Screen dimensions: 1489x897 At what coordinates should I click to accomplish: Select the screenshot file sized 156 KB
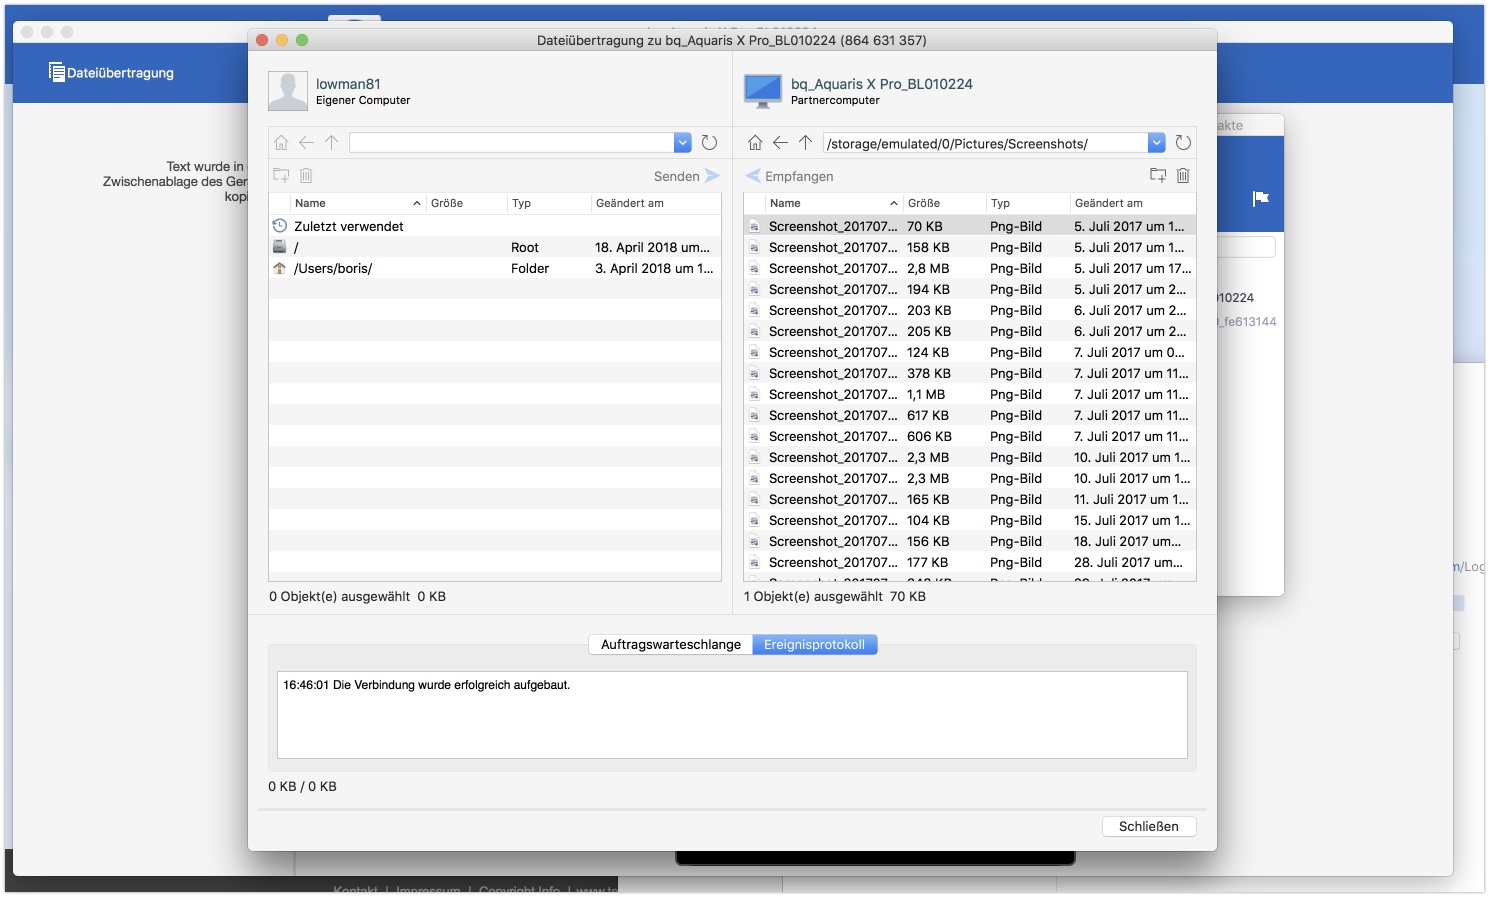(x=970, y=541)
